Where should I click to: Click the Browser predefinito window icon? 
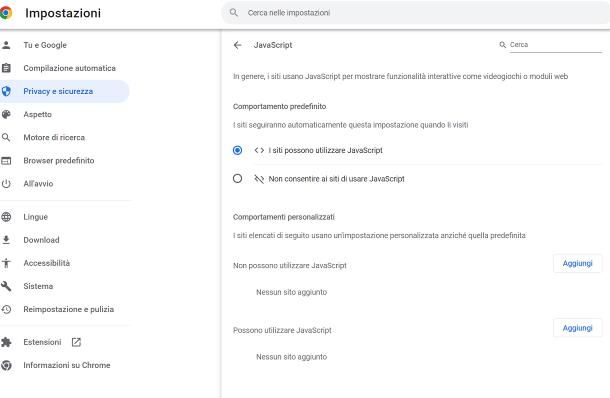[6, 161]
